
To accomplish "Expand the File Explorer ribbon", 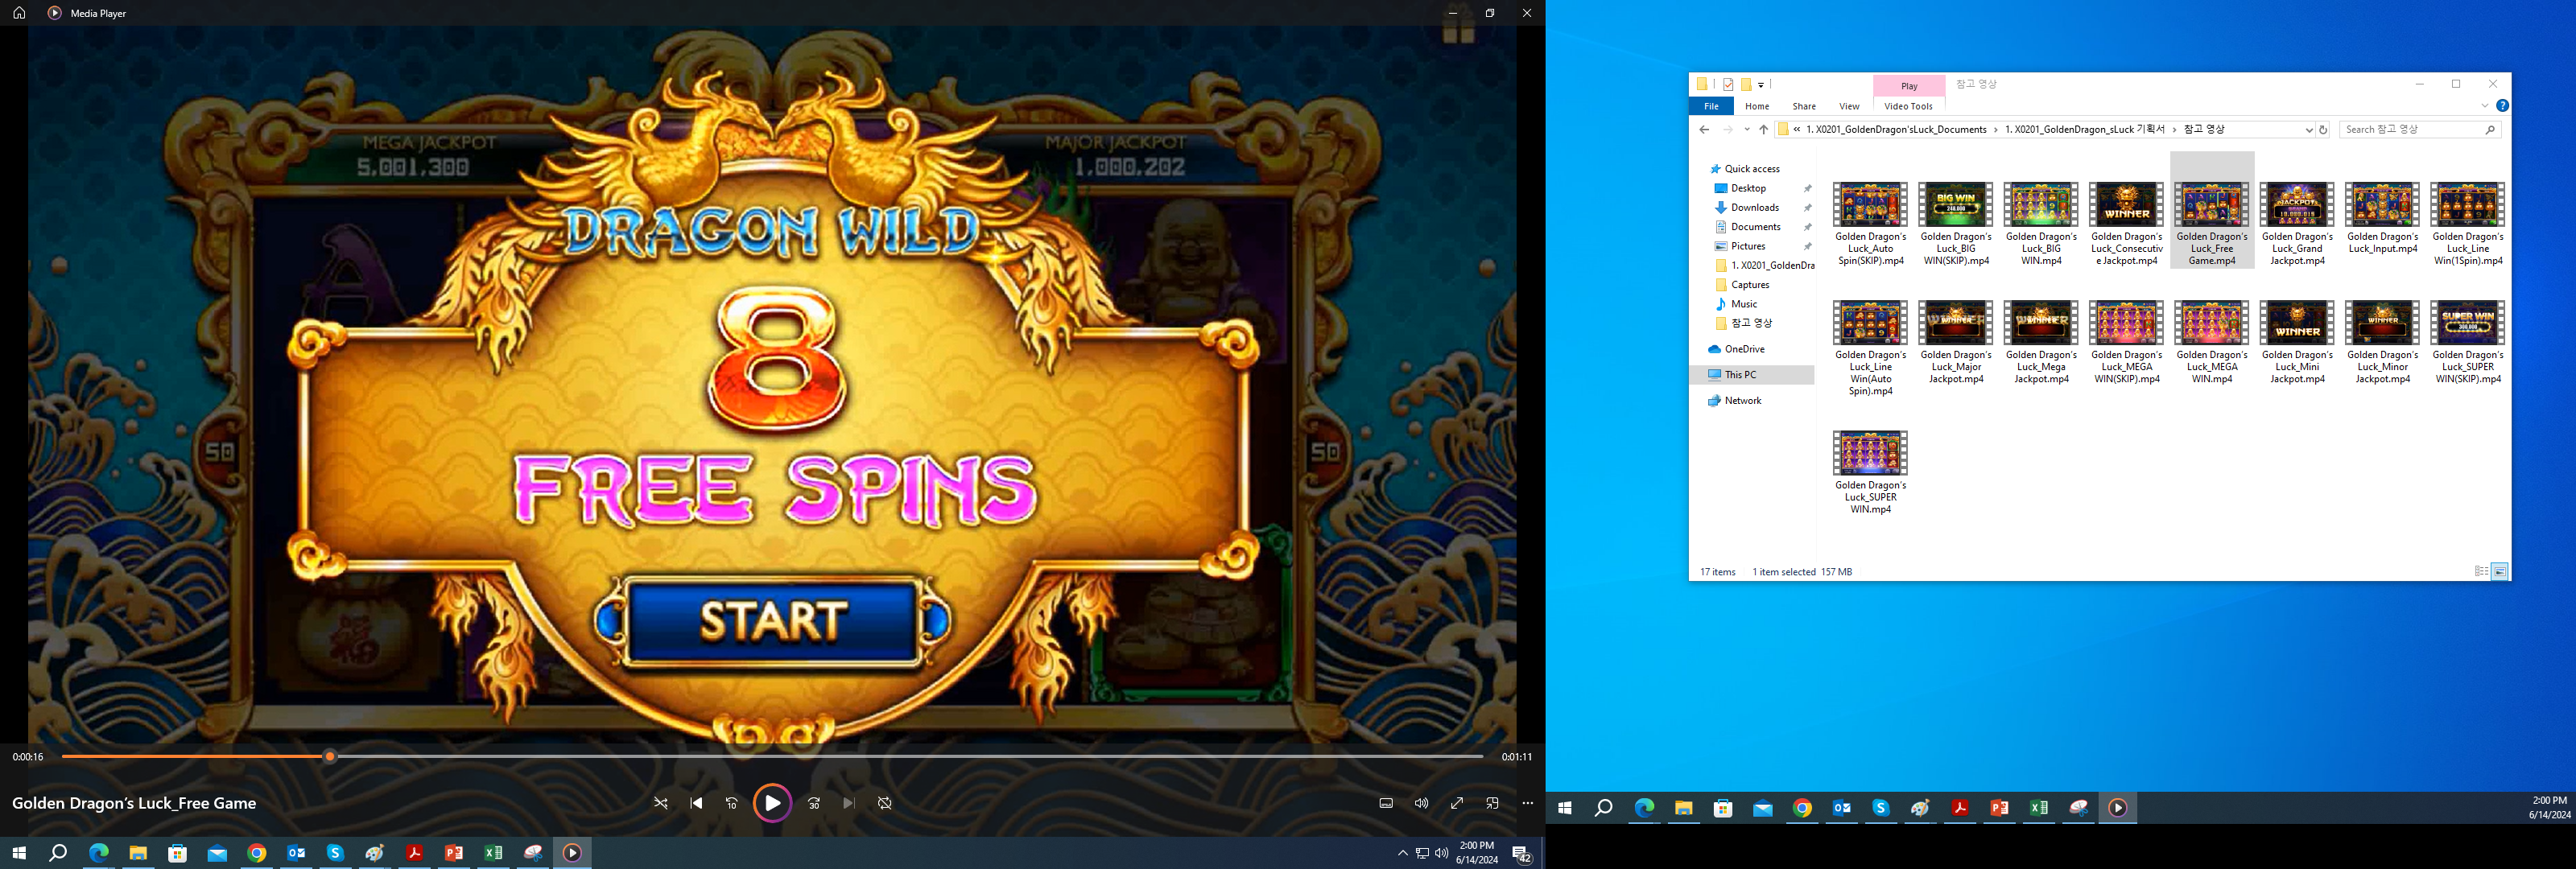I will tap(2484, 106).
